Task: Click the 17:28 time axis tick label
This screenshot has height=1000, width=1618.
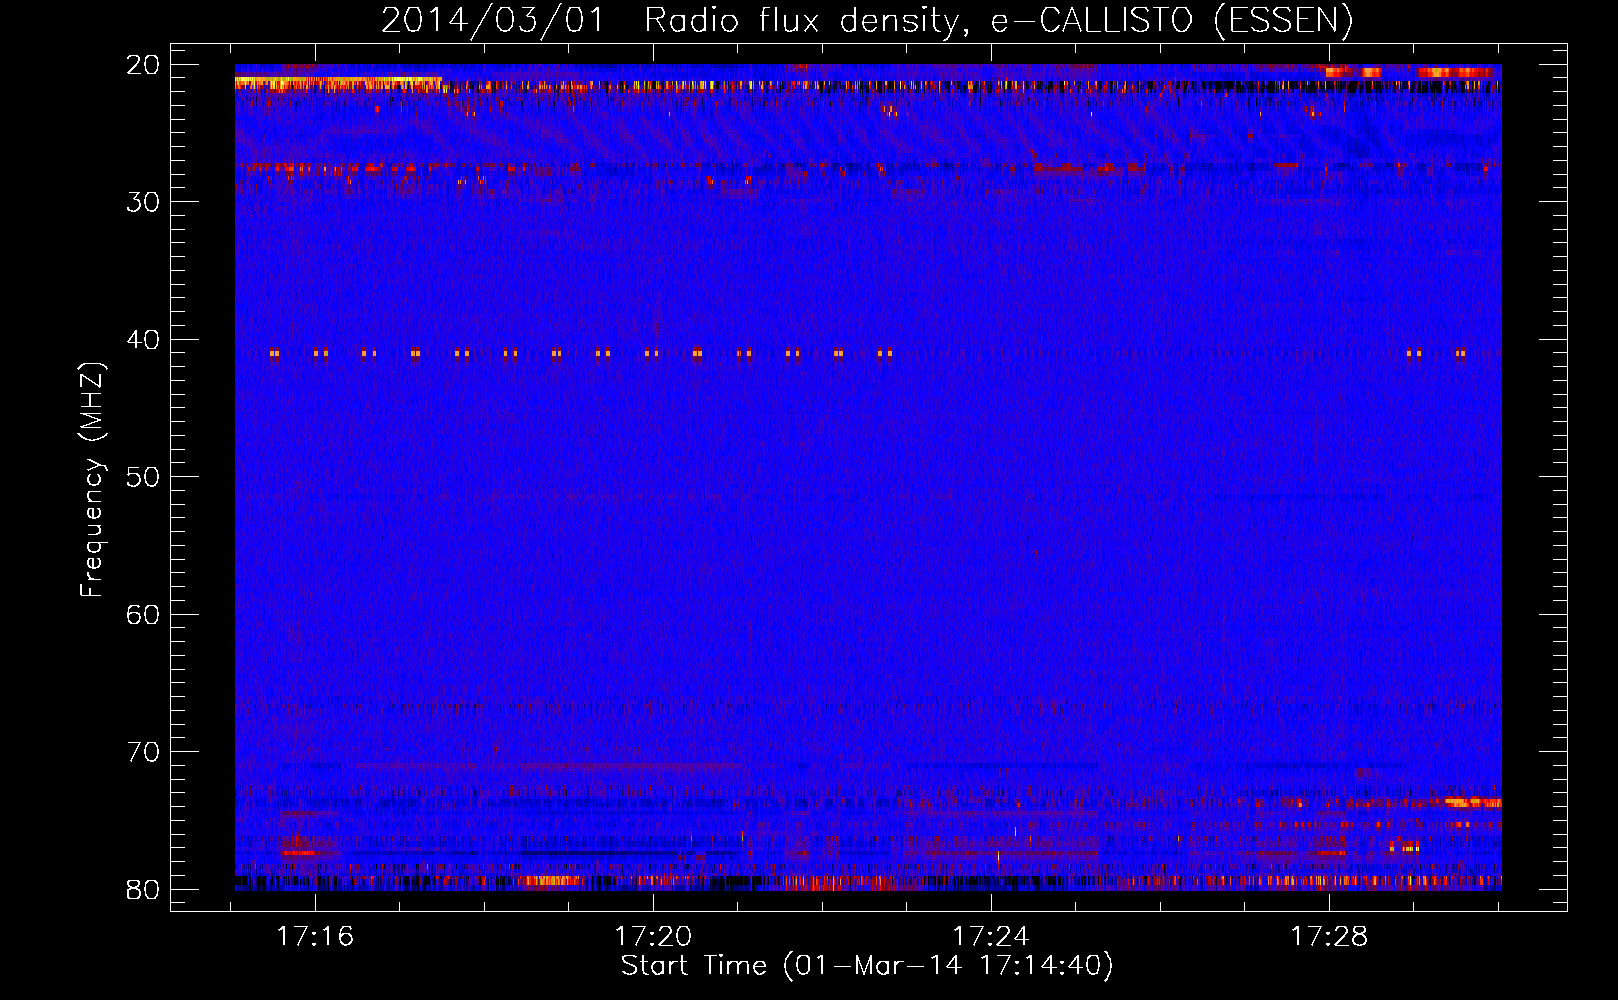Action: click(1329, 937)
